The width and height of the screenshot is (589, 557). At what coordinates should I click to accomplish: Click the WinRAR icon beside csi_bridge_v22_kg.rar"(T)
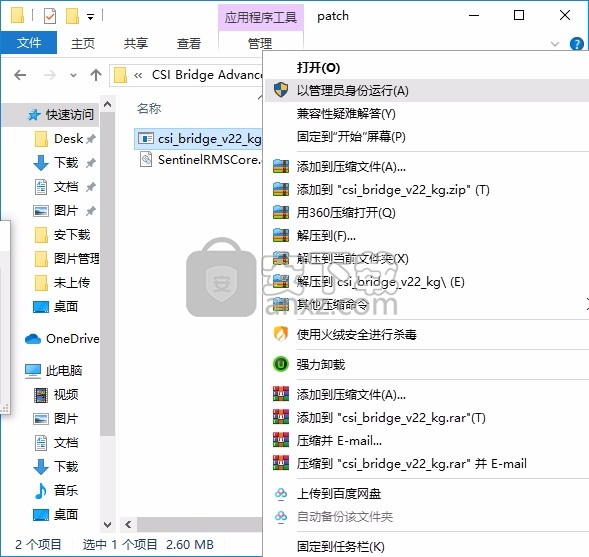click(281, 417)
